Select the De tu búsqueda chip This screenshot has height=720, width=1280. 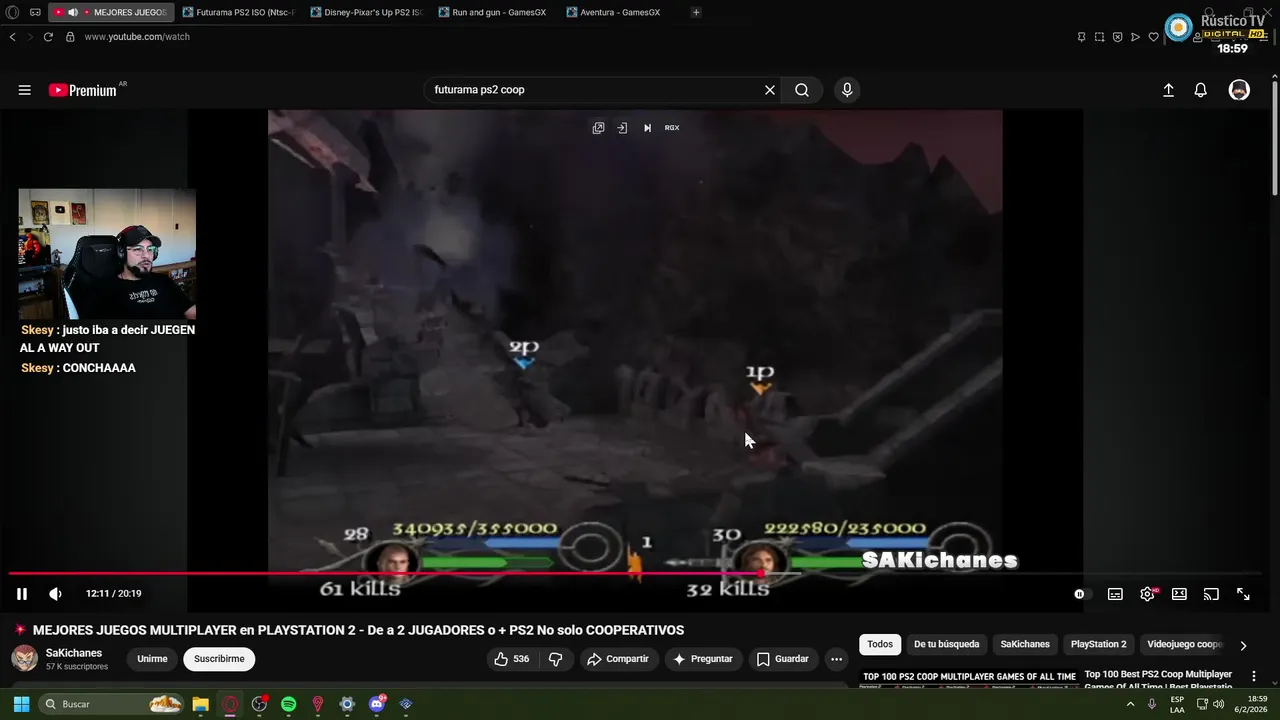[946, 645]
